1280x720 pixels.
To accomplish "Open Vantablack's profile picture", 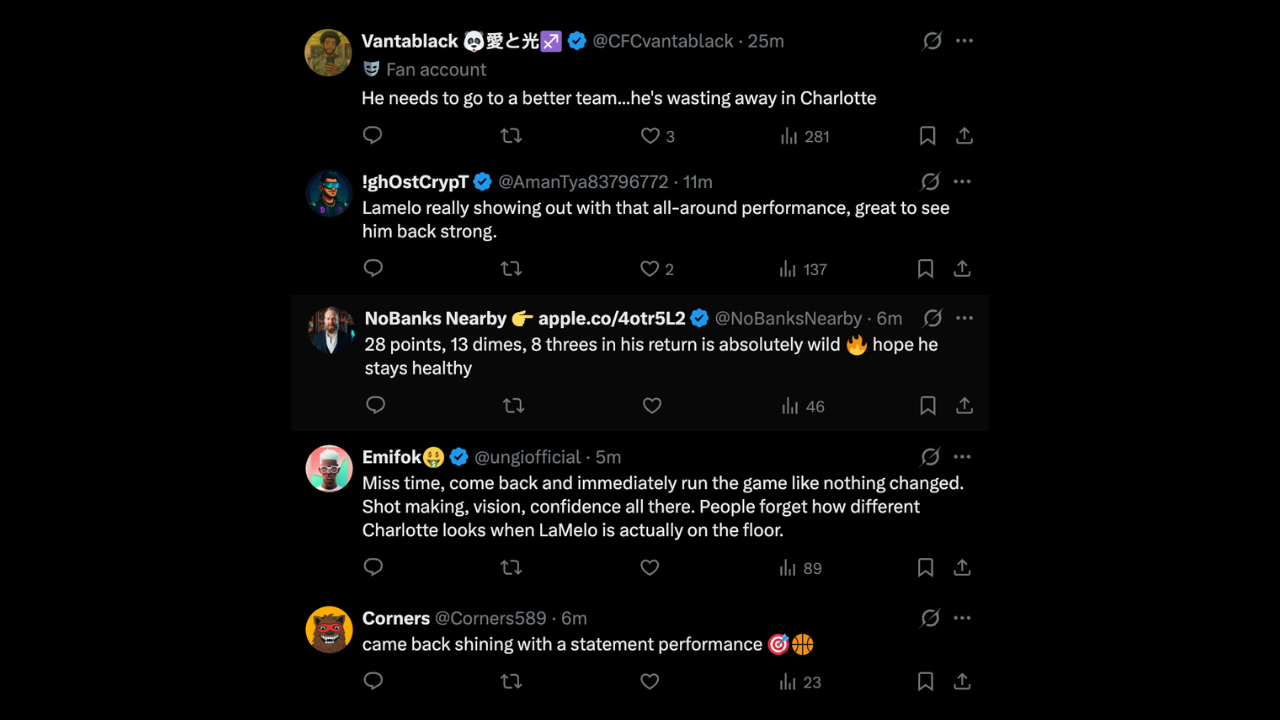I will 329,52.
